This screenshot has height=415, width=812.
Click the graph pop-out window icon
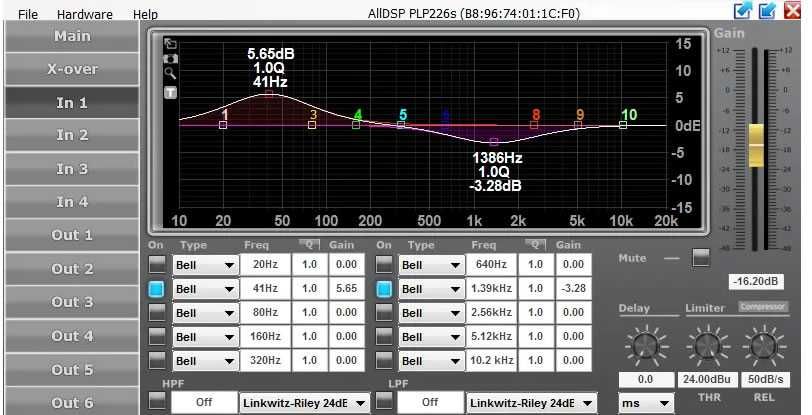pyautogui.click(x=170, y=44)
